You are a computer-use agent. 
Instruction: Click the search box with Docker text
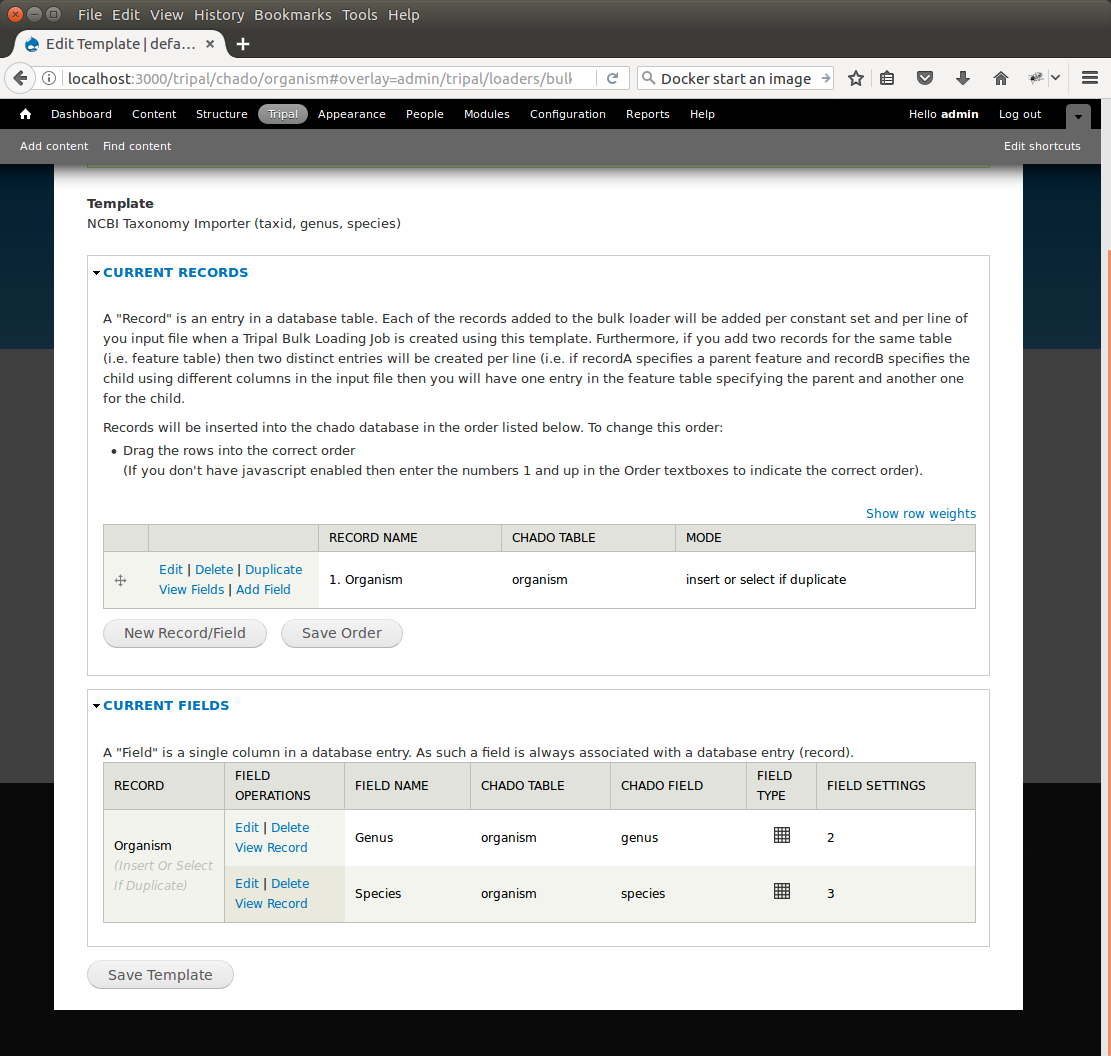click(x=735, y=78)
